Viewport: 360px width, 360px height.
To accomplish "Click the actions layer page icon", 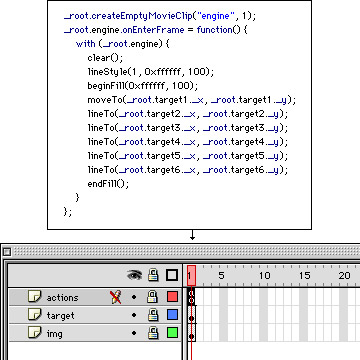I will click(x=34, y=296).
